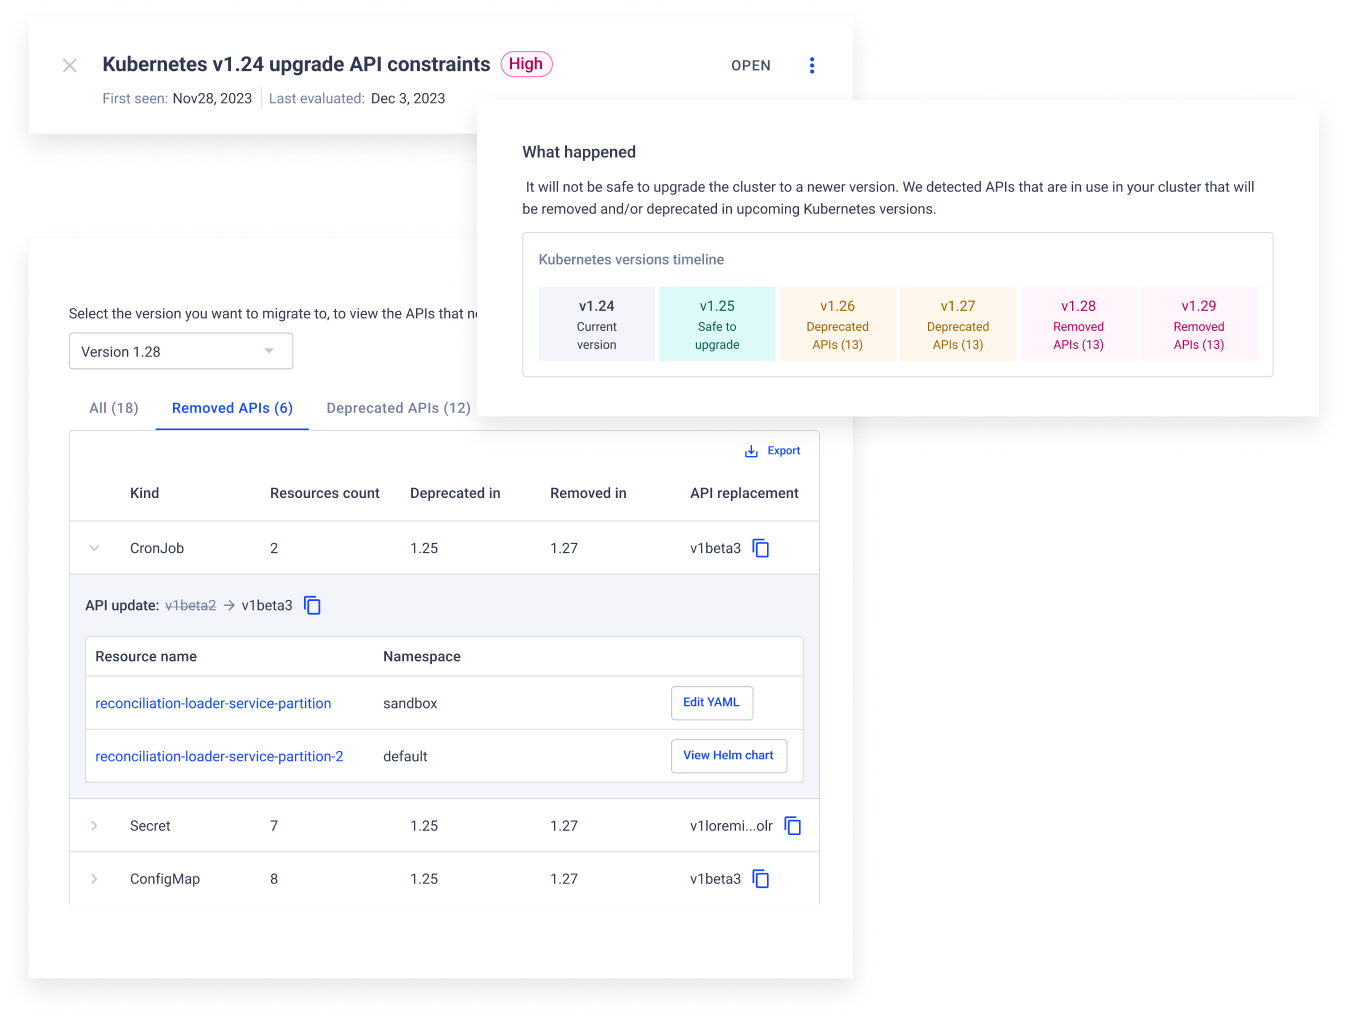The image size is (1347, 1019).
Task: Click the OPEN status label
Action: (751, 65)
